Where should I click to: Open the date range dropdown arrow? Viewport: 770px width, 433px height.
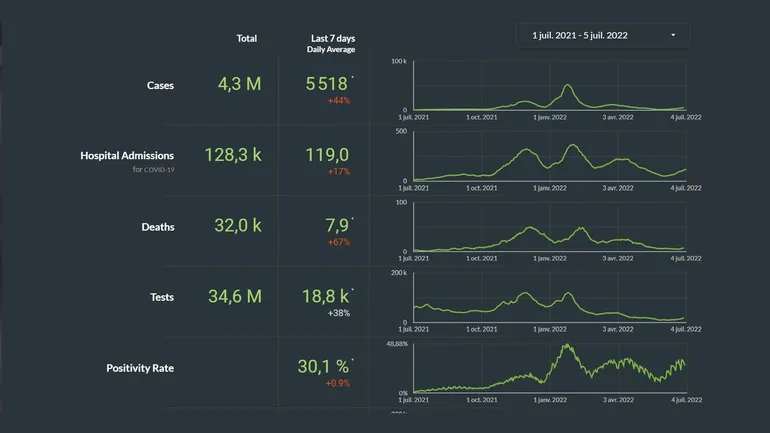(x=673, y=36)
